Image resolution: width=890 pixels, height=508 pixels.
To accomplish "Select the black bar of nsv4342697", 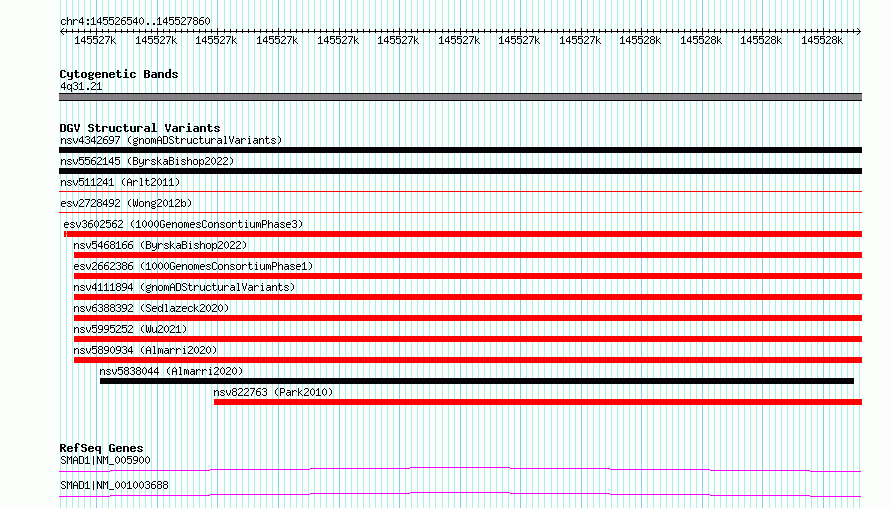I will click(x=460, y=150).
